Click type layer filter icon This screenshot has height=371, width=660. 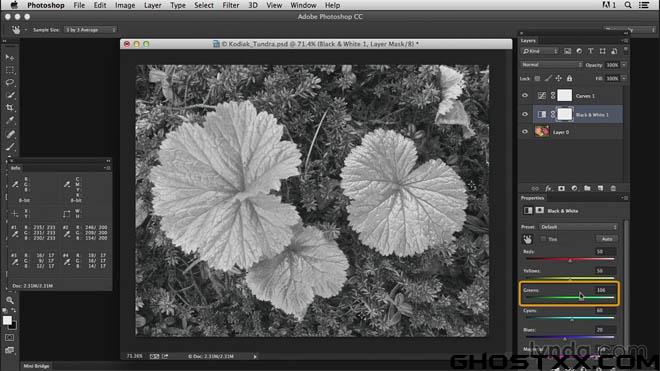[x=591, y=51]
